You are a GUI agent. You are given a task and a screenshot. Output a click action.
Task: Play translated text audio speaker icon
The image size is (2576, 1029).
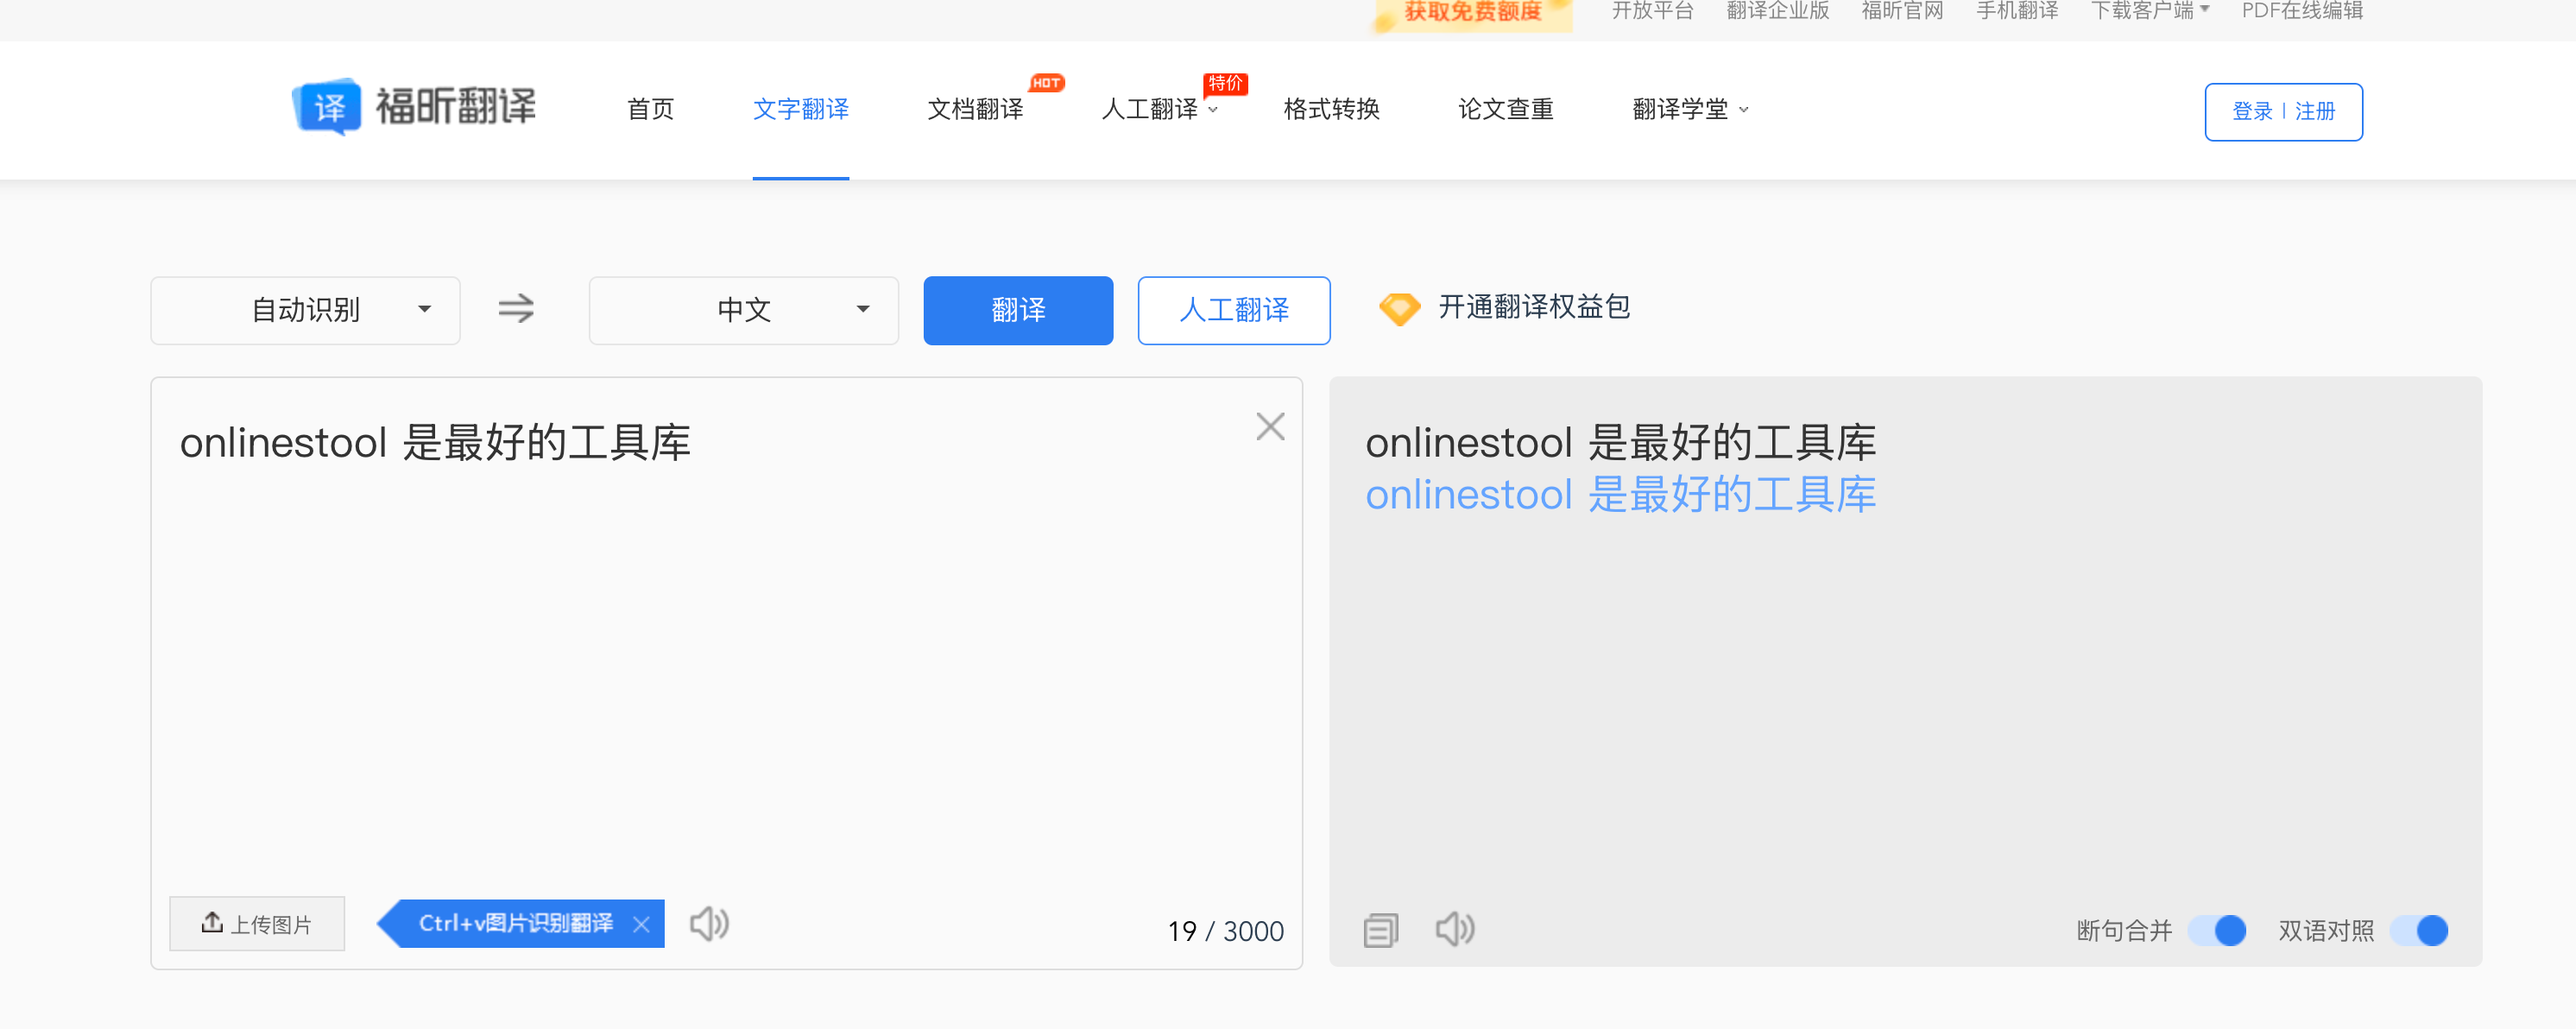(1455, 929)
